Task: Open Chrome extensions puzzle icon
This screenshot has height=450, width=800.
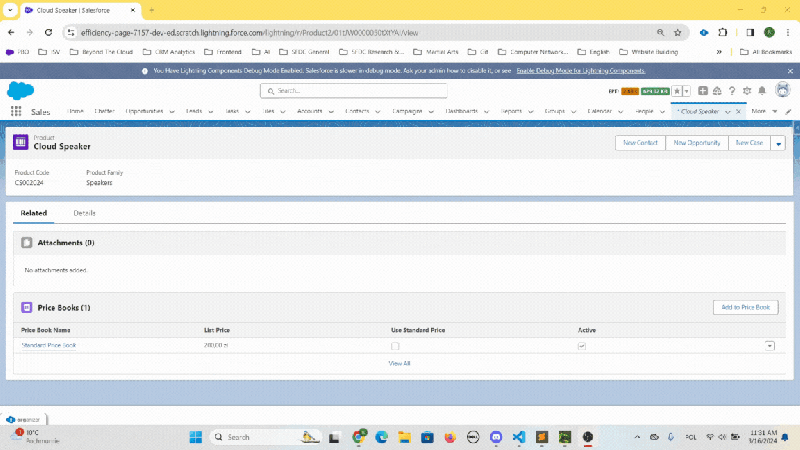Action: (x=722, y=33)
